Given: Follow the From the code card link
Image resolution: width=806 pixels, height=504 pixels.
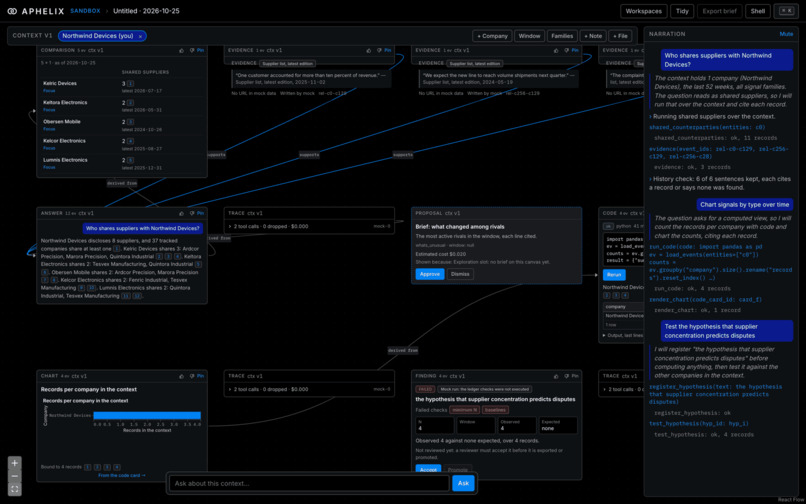Looking at the screenshot, I should point(122,476).
